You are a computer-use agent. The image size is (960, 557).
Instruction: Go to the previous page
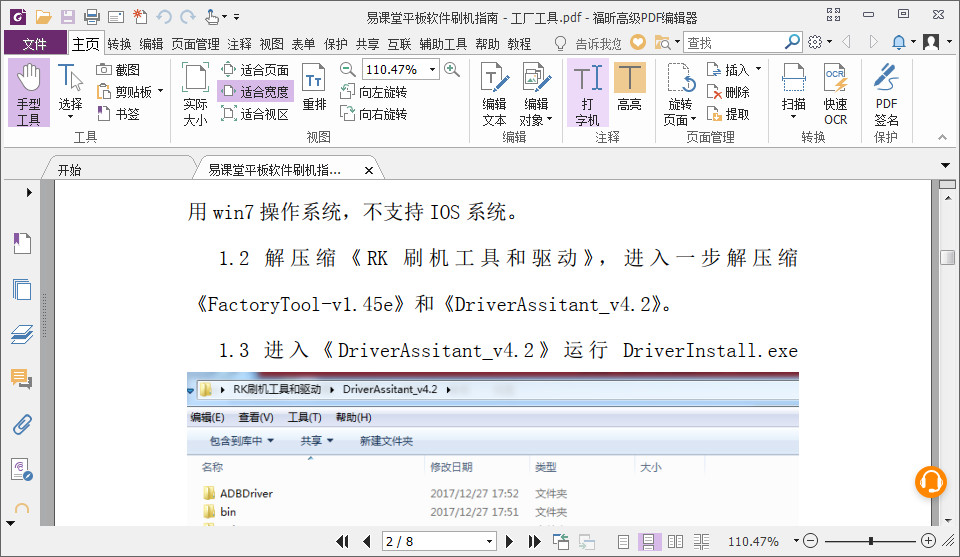click(x=366, y=541)
